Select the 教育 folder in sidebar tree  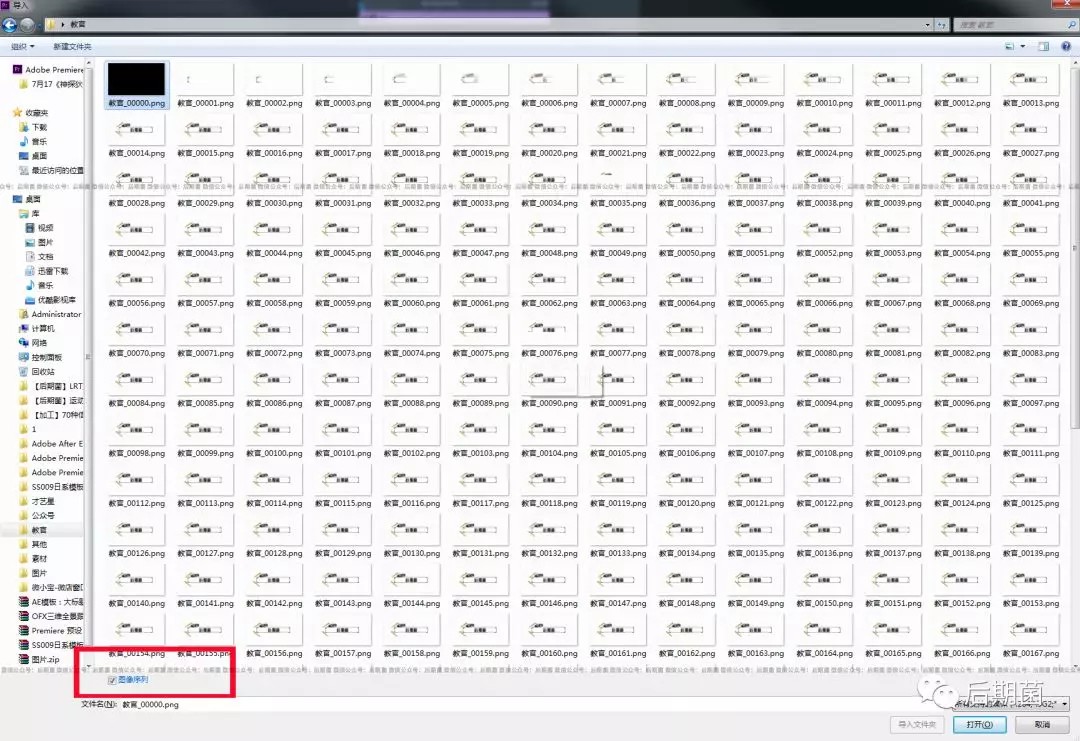[x=38, y=530]
